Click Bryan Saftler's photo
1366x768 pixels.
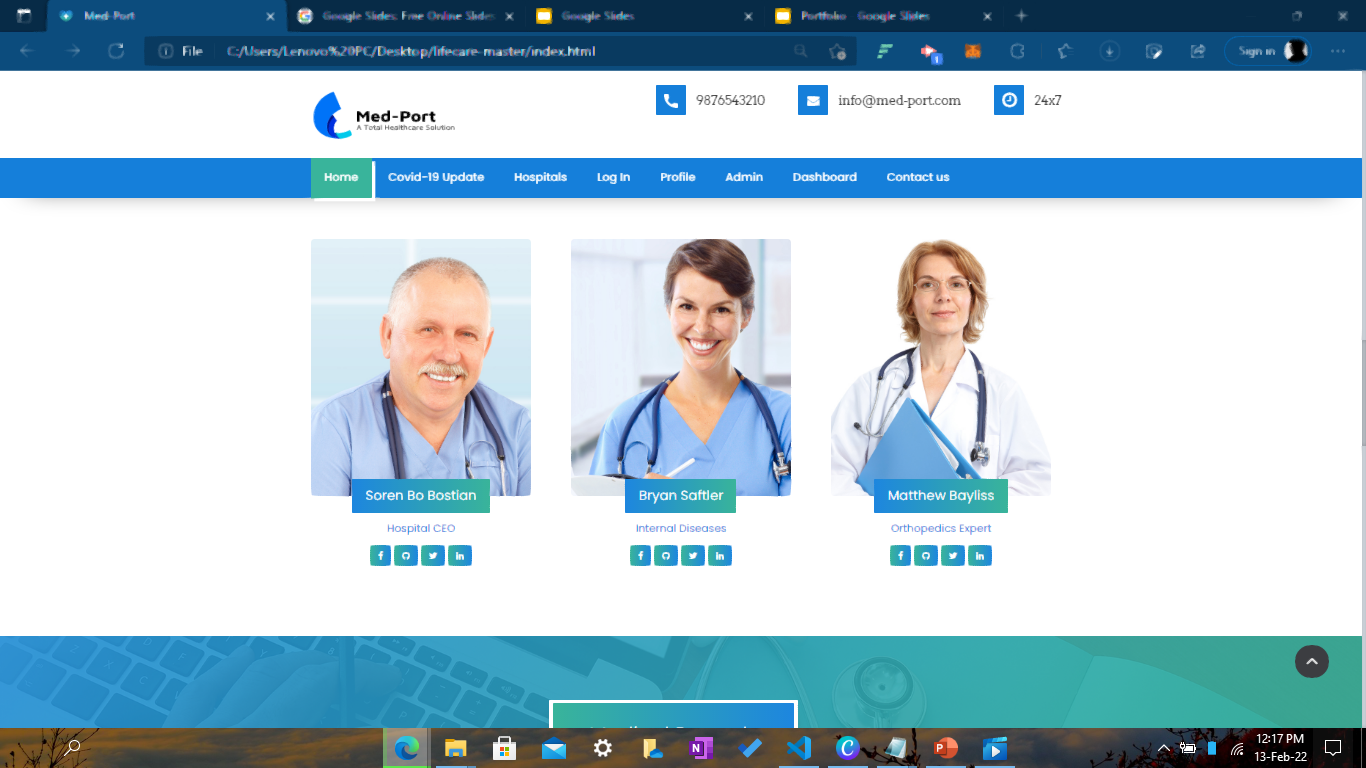[681, 367]
